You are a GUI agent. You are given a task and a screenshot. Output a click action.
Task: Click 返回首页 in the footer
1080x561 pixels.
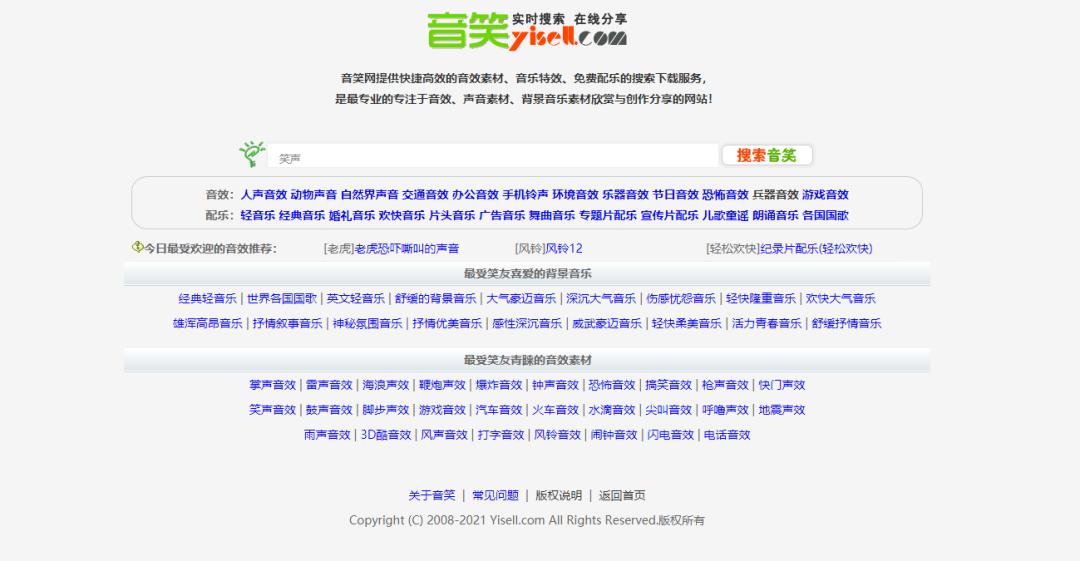pyautogui.click(x=622, y=495)
